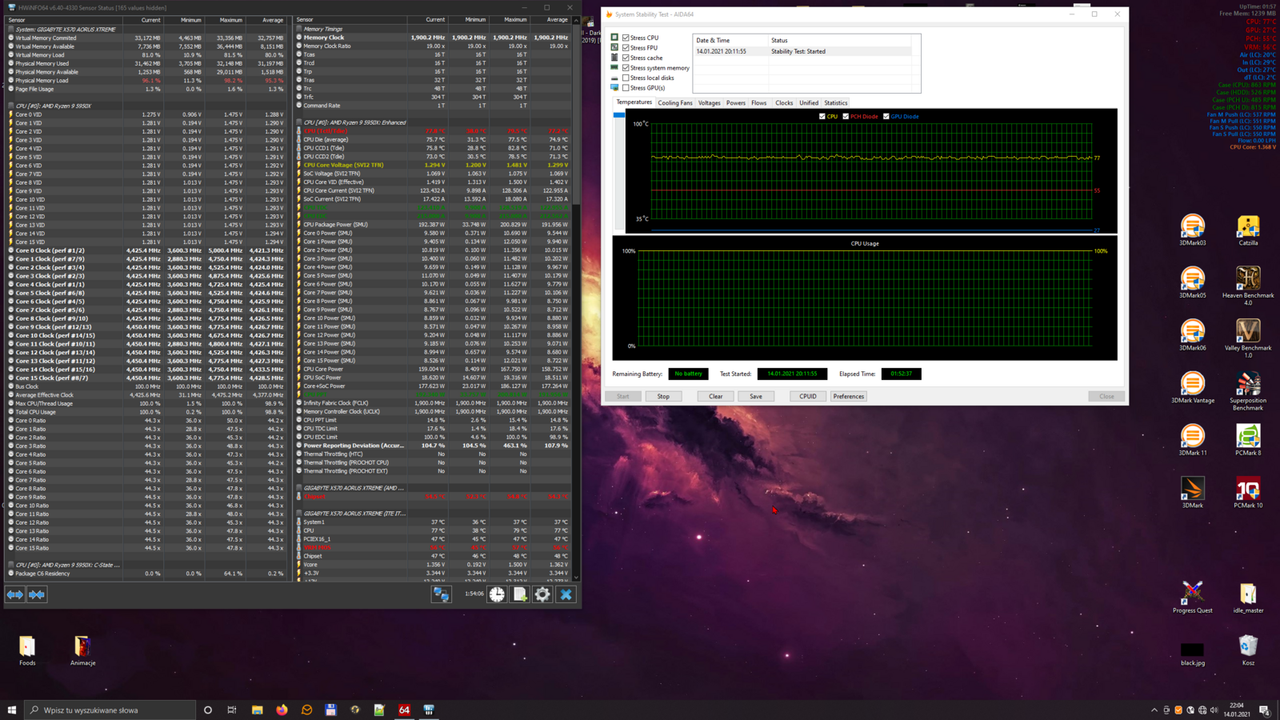Open idle_master folder on desktop
The height and width of the screenshot is (720, 1280).
coord(1248,597)
